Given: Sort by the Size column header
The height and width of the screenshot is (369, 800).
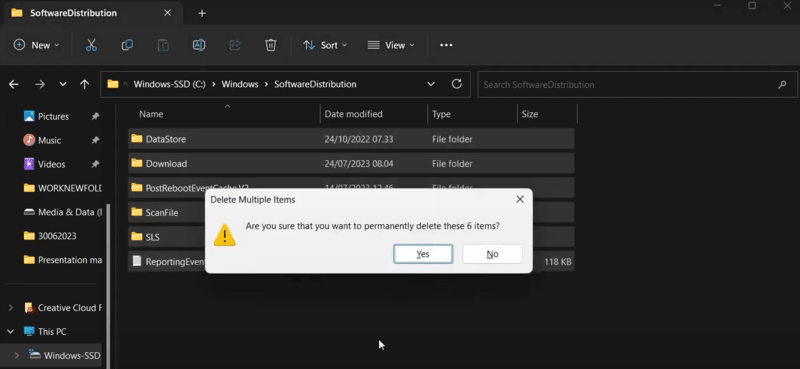Looking at the screenshot, I should tap(547, 114).
